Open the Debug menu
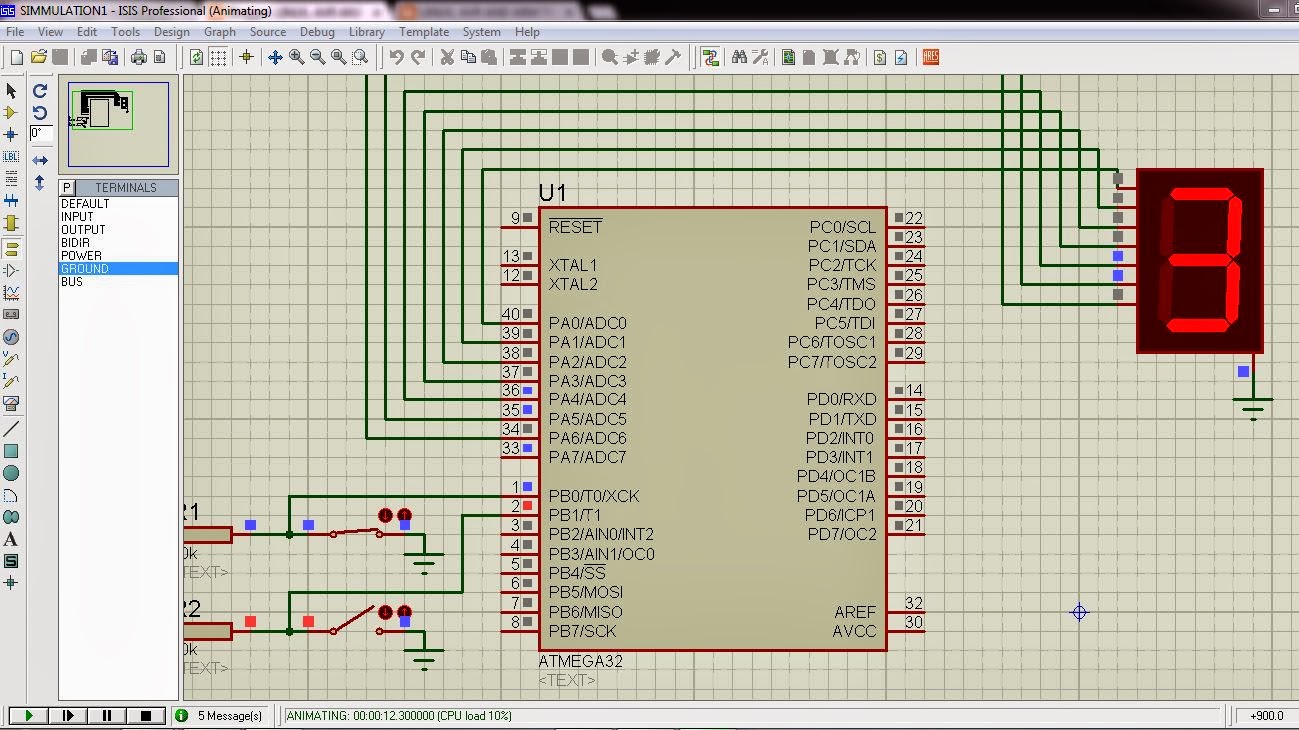The image size is (1299, 730). [x=318, y=32]
